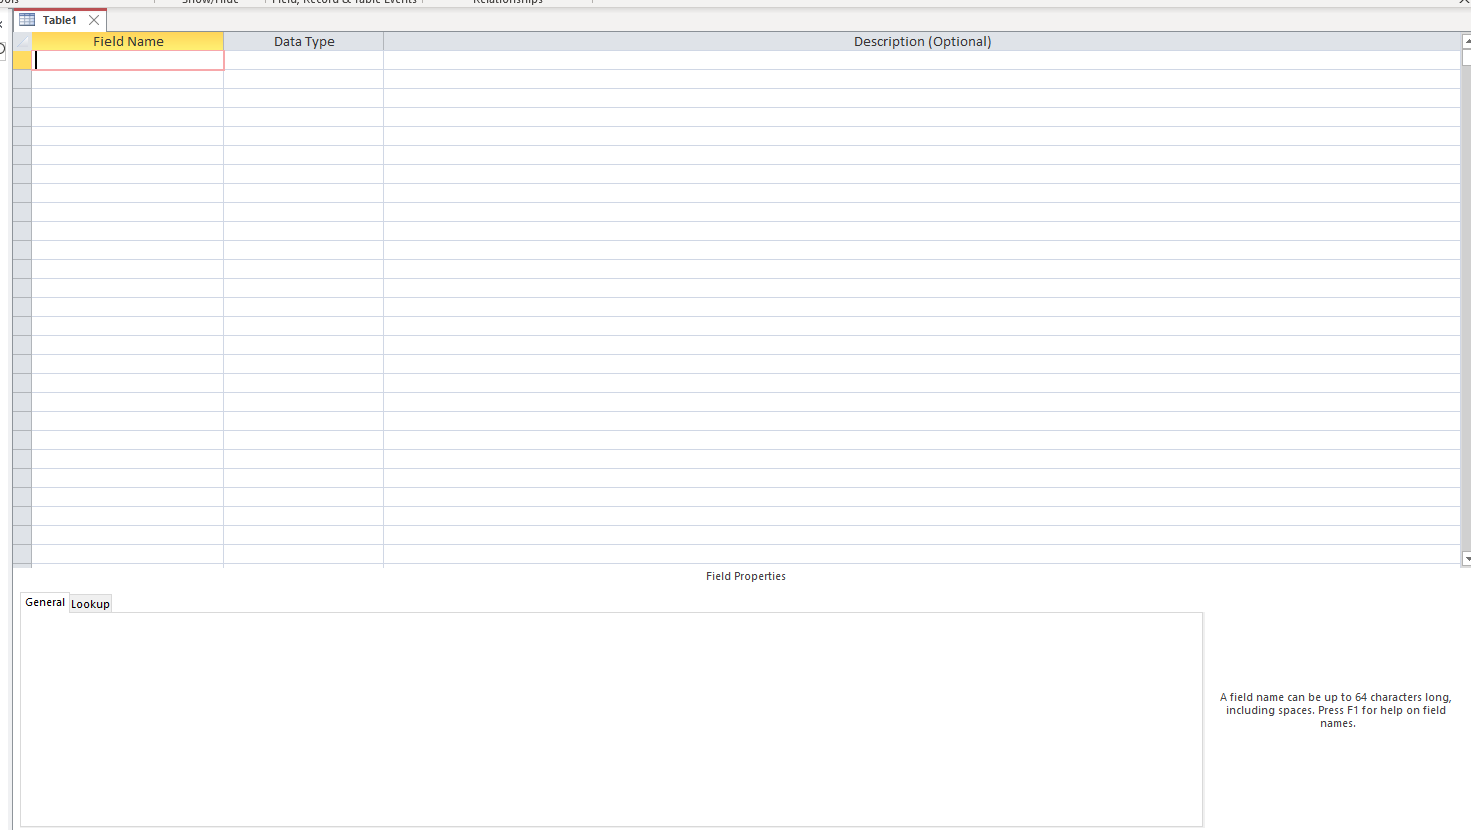
Task: Click the table icon on Table1 tab
Action: (27, 20)
